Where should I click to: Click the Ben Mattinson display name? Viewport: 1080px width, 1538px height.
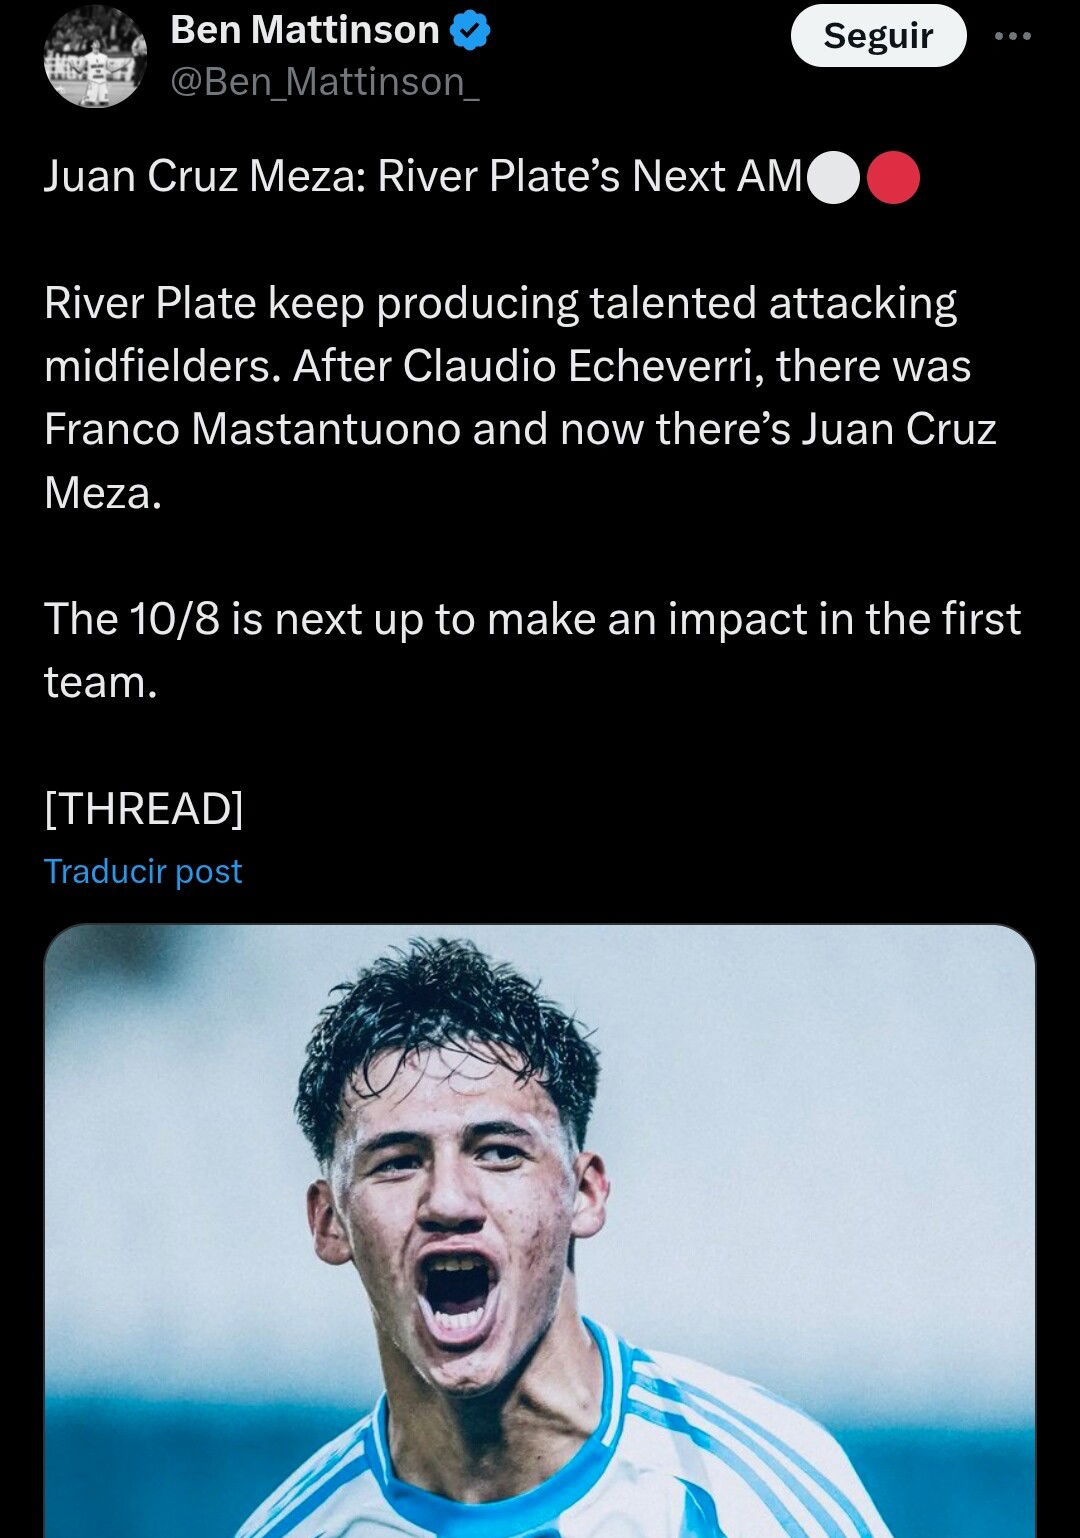point(305,30)
